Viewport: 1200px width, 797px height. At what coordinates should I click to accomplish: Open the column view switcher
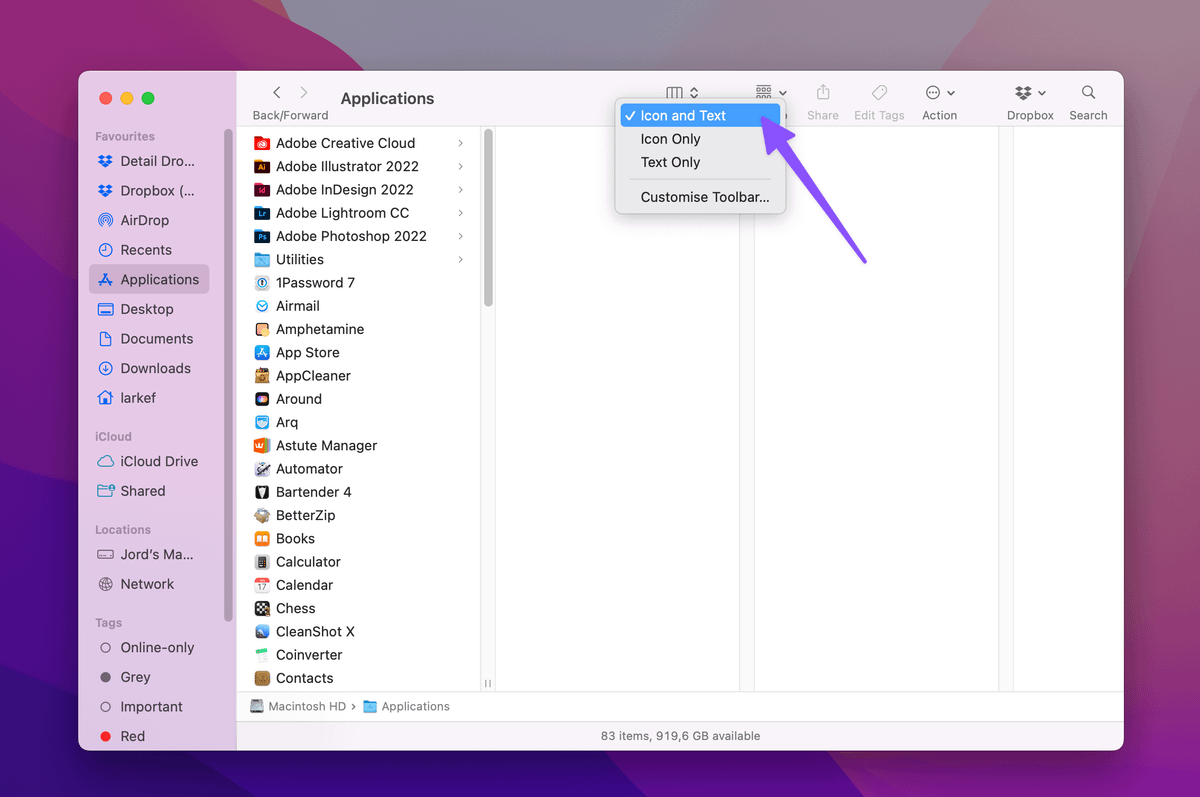click(x=682, y=93)
